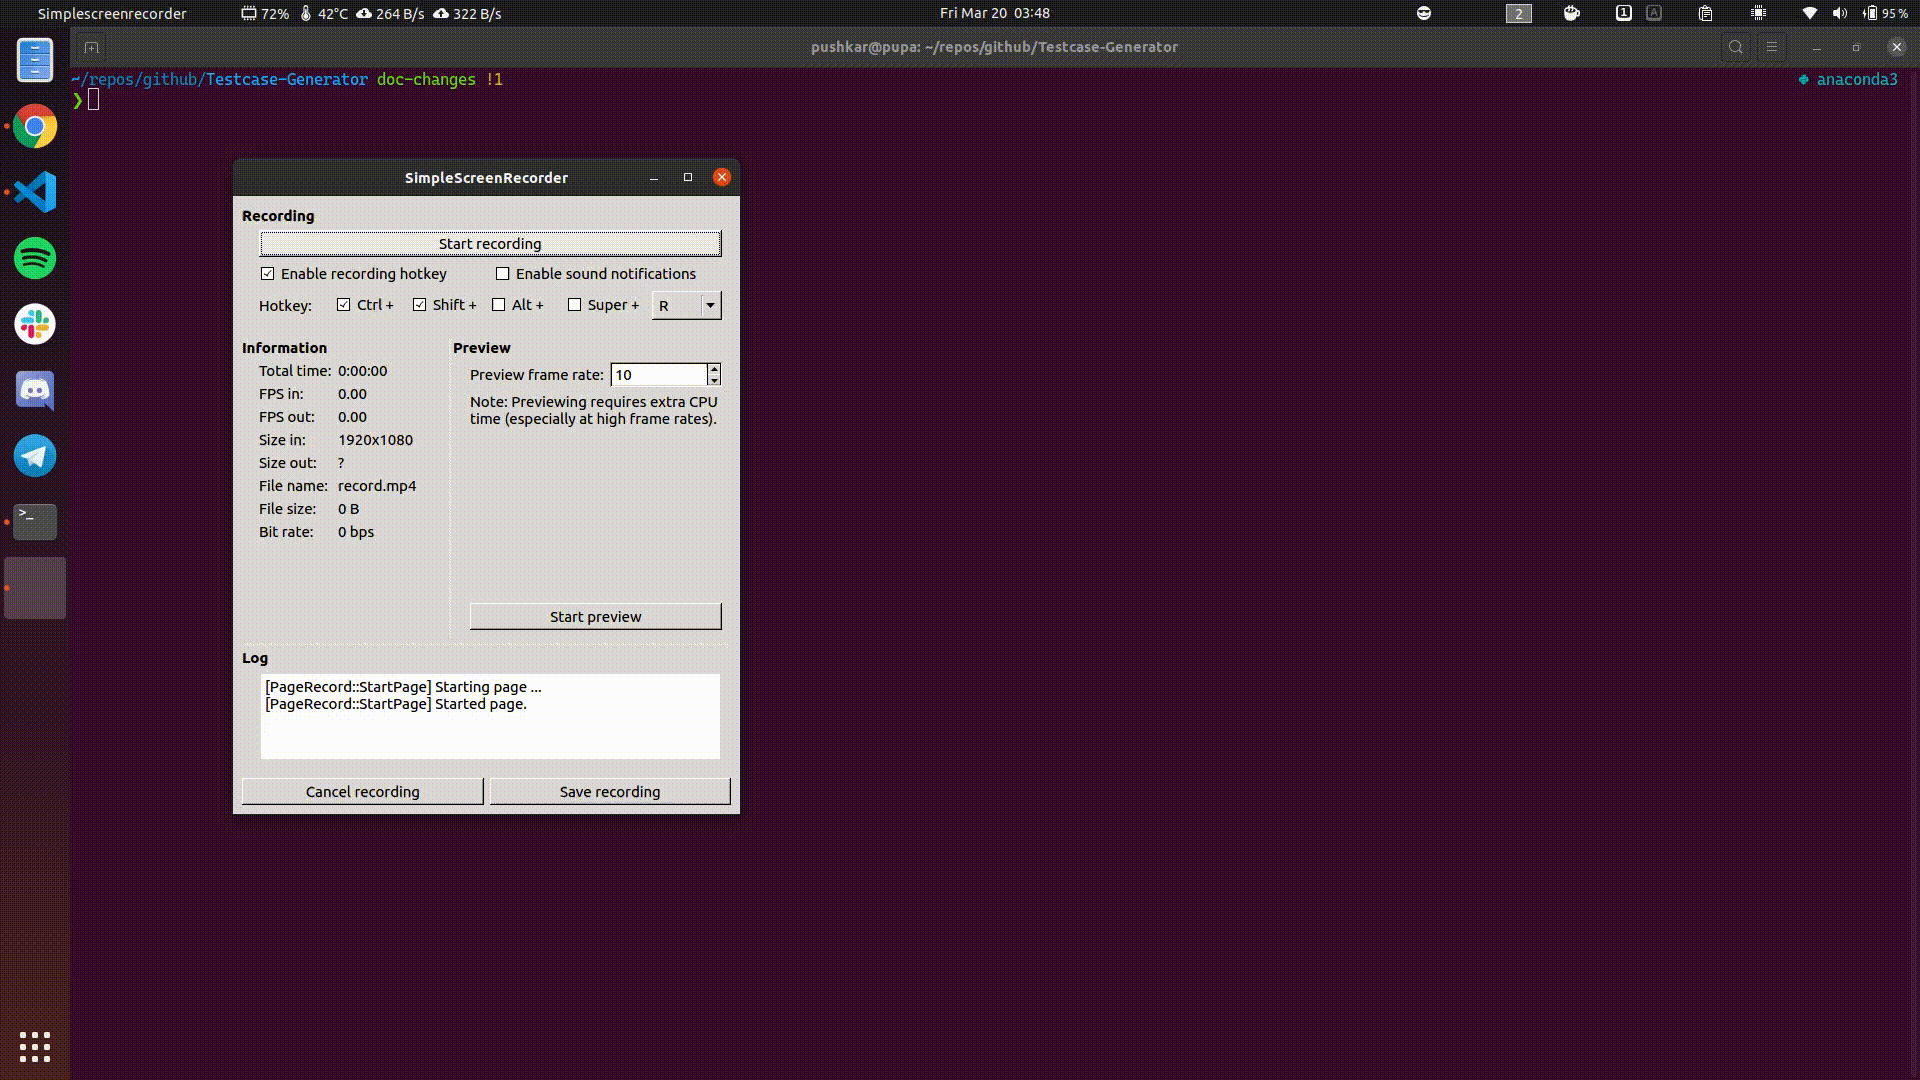The height and width of the screenshot is (1080, 1920).
Task: Open the volume system tray menu
Action: coord(1839,13)
